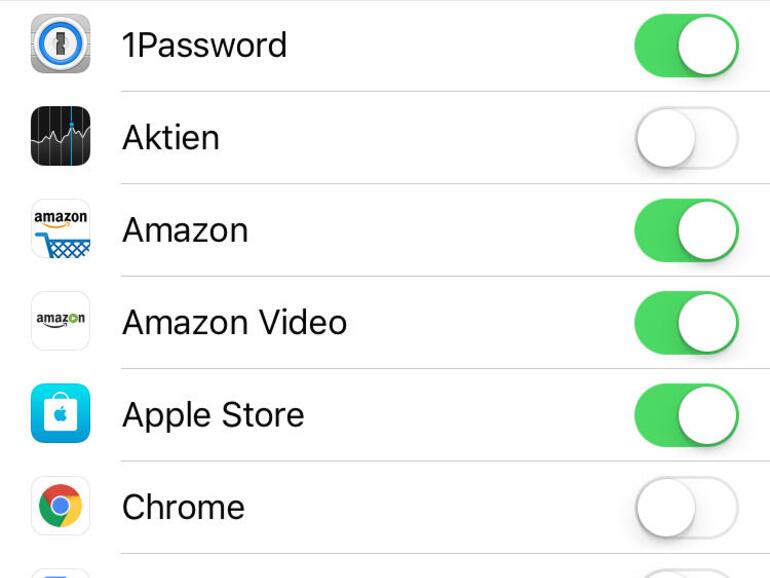Click the Amazon row label
The image size is (770, 578).
click(x=185, y=230)
